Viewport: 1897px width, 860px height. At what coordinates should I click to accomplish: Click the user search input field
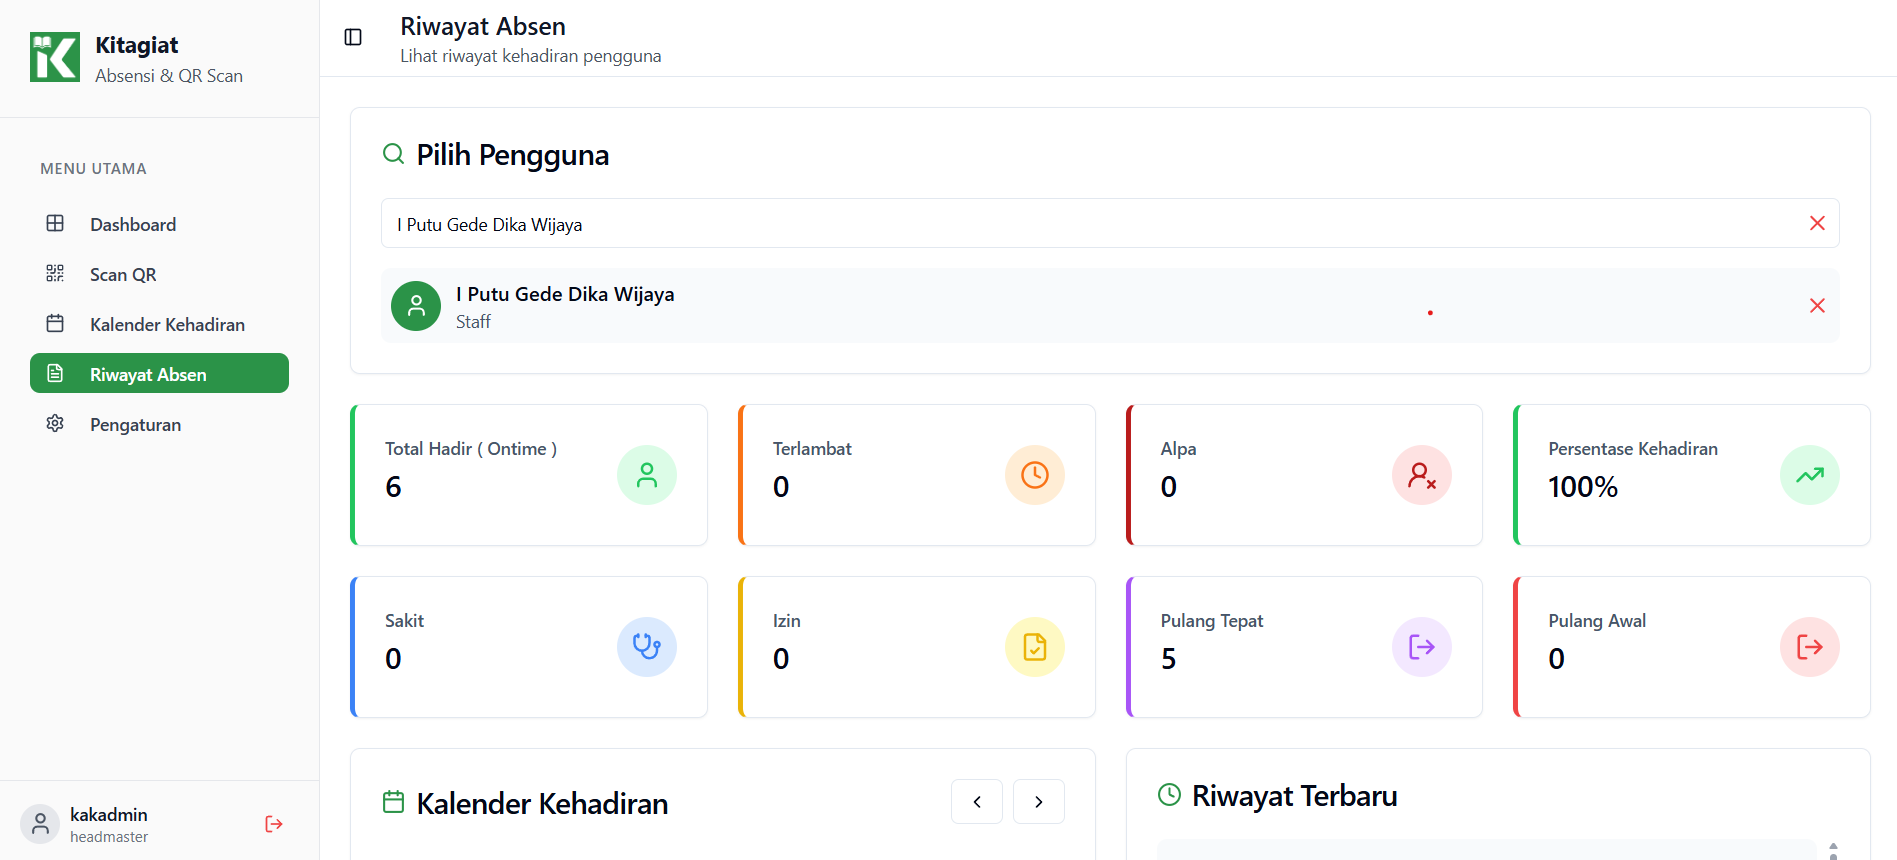1110,223
